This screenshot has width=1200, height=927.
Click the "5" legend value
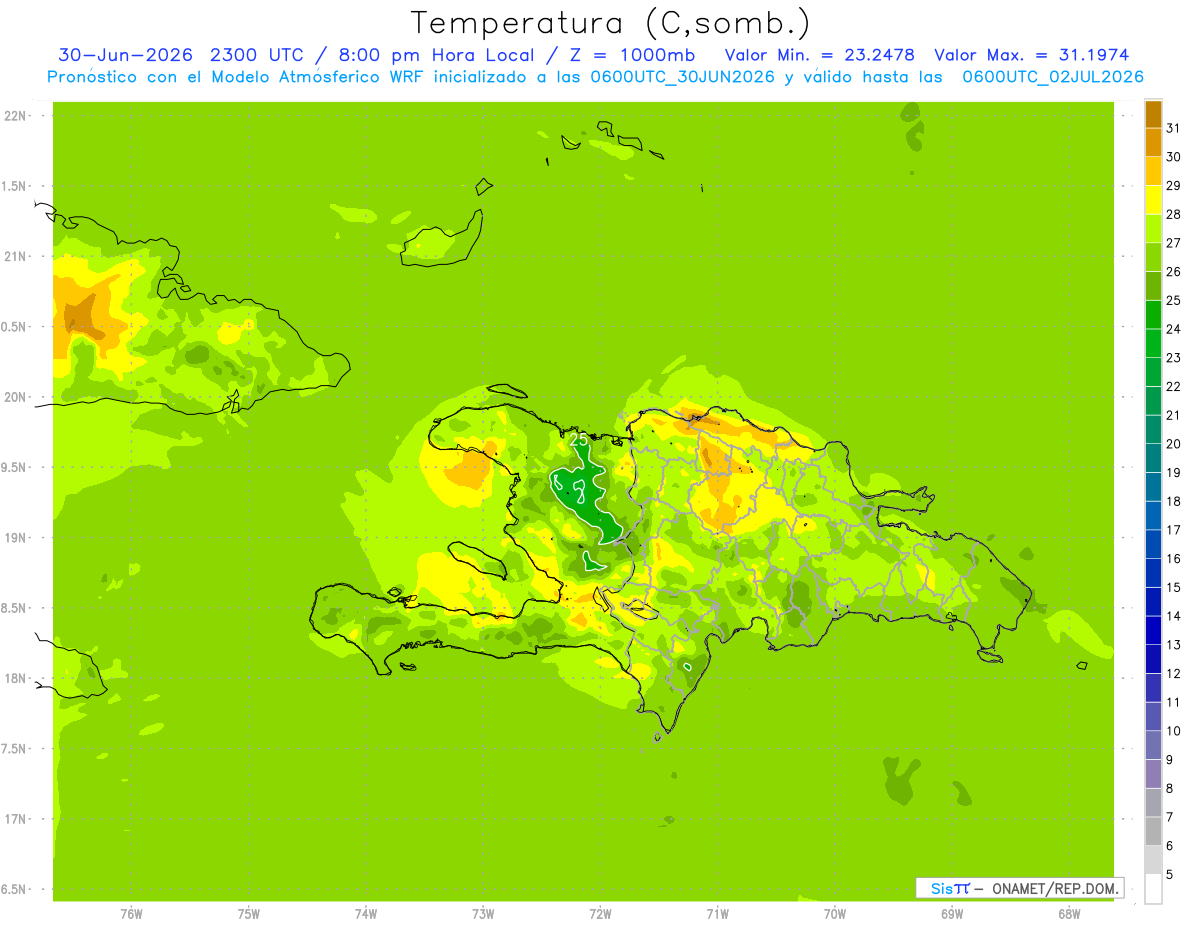[1170, 875]
